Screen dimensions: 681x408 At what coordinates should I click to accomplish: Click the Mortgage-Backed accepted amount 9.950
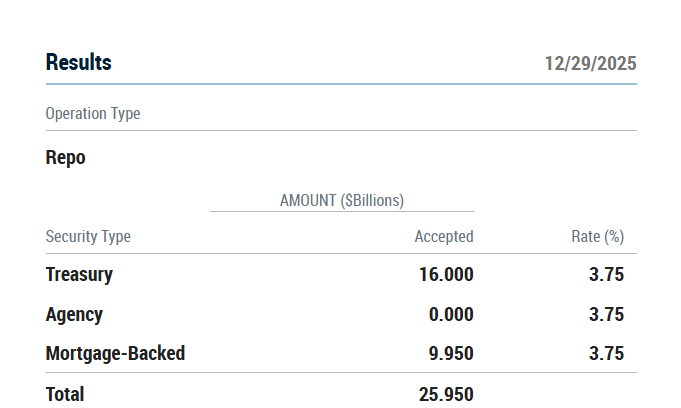451,353
